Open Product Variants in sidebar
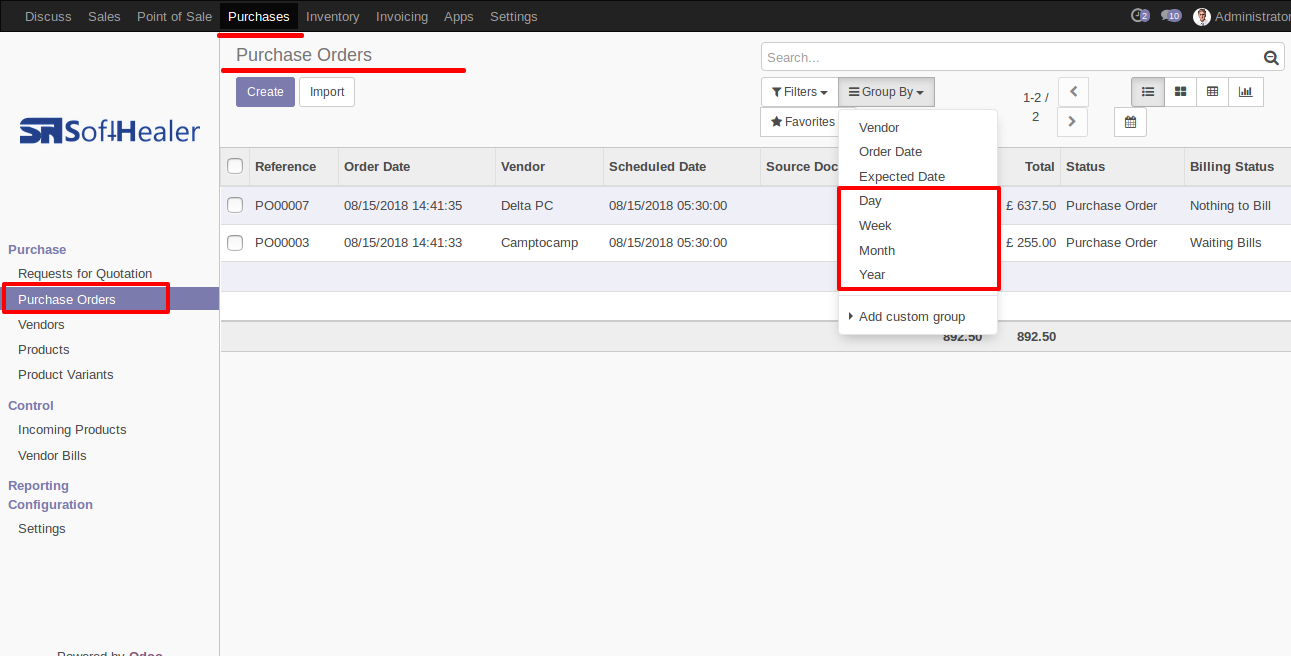Screen dimensions: 1291x656 (66, 374)
